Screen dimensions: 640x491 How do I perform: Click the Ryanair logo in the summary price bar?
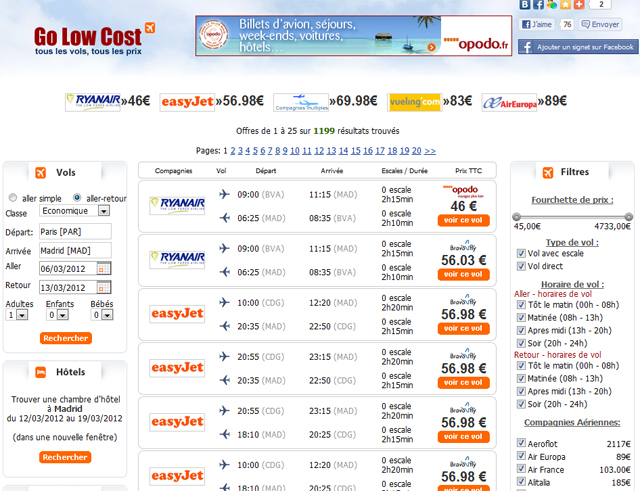[93, 102]
